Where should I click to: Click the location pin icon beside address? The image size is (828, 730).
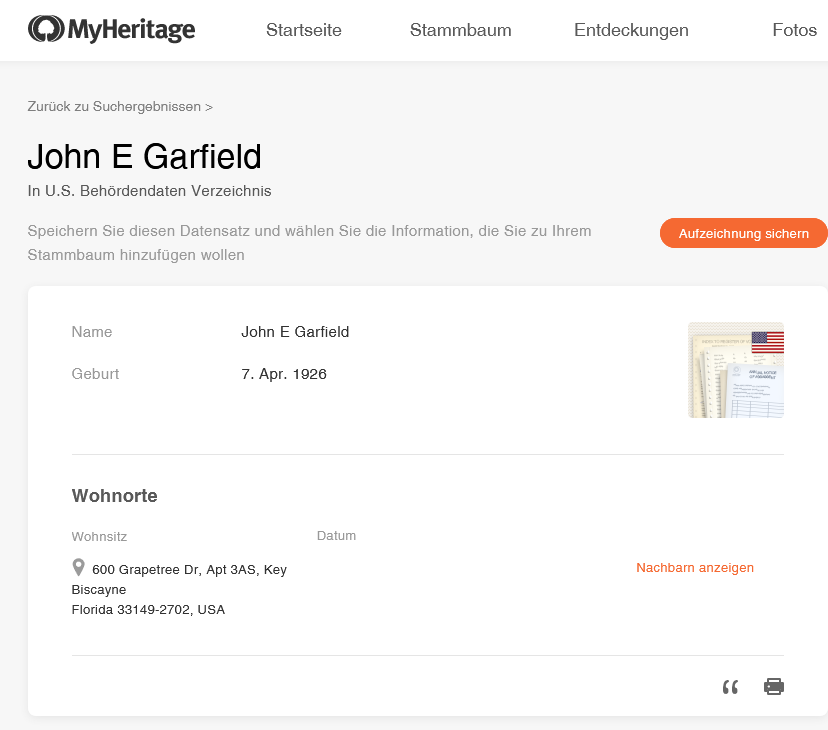[x=79, y=568]
